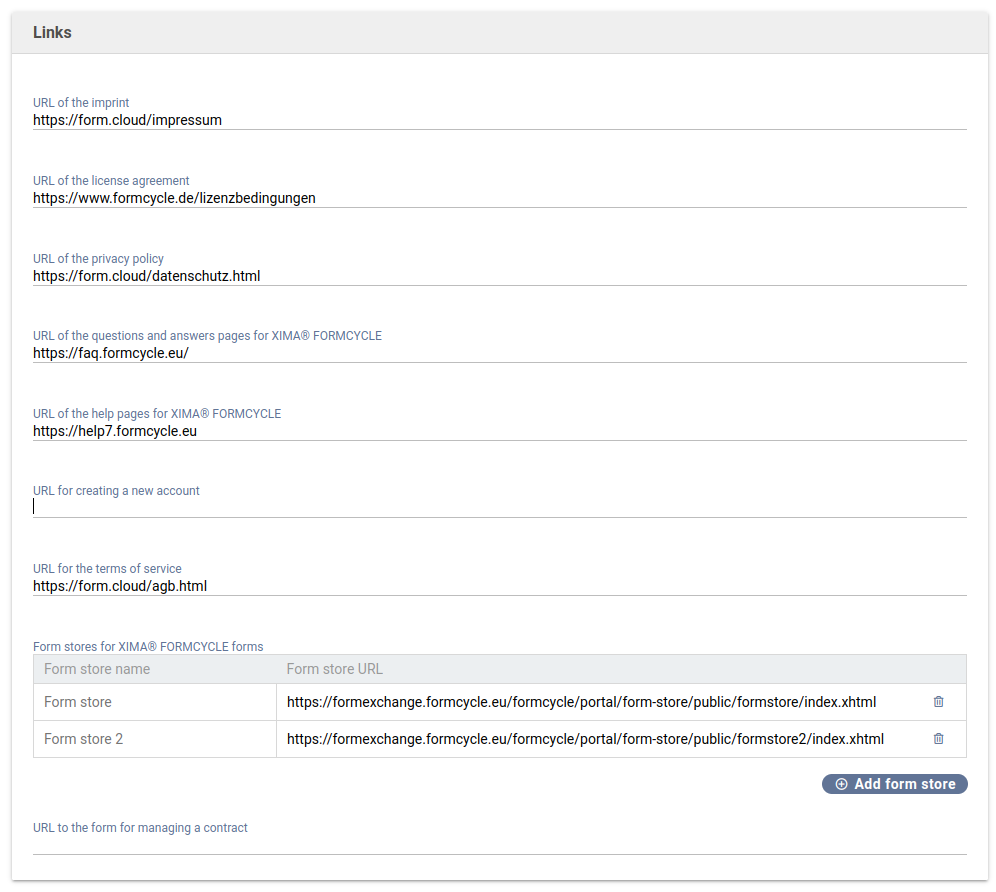Click the Form store name column header

[x=97, y=669]
